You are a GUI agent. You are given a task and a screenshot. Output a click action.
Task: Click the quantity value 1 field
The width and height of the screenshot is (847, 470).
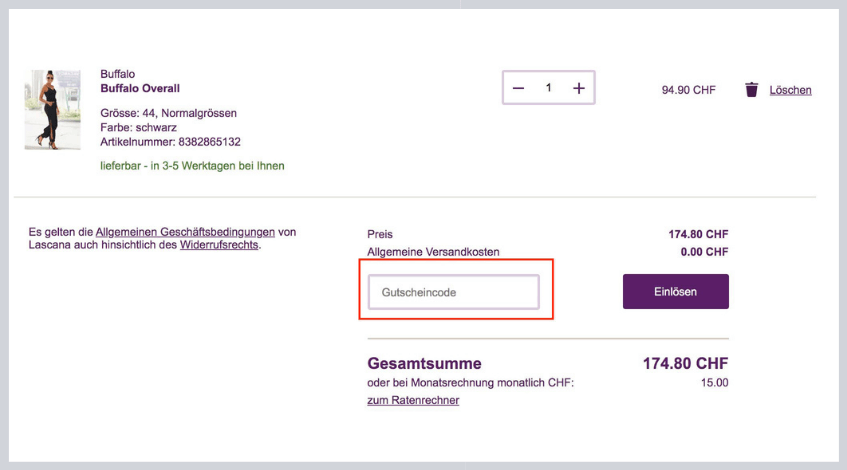tap(548, 88)
